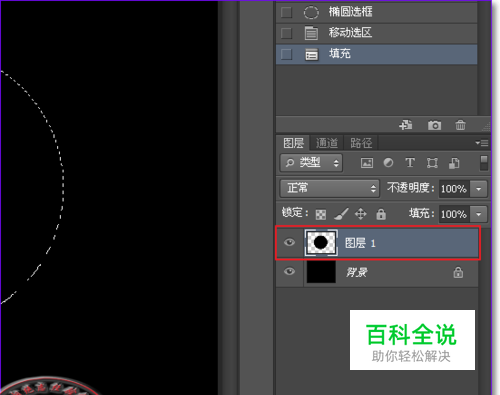Click the 填充 state icon in History
This screenshot has height=395, width=500.
pos(311,54)
